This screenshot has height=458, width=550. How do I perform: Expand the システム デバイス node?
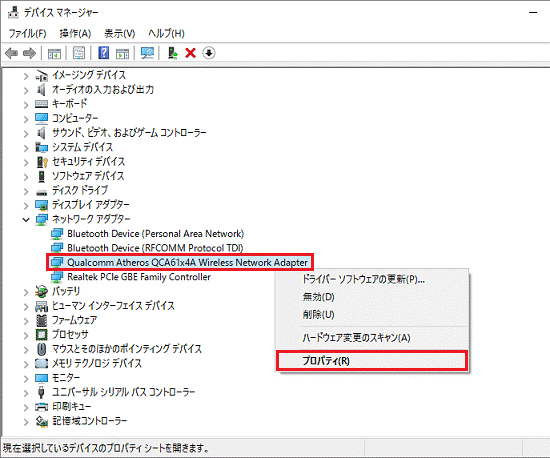click(x=26, y=147)
